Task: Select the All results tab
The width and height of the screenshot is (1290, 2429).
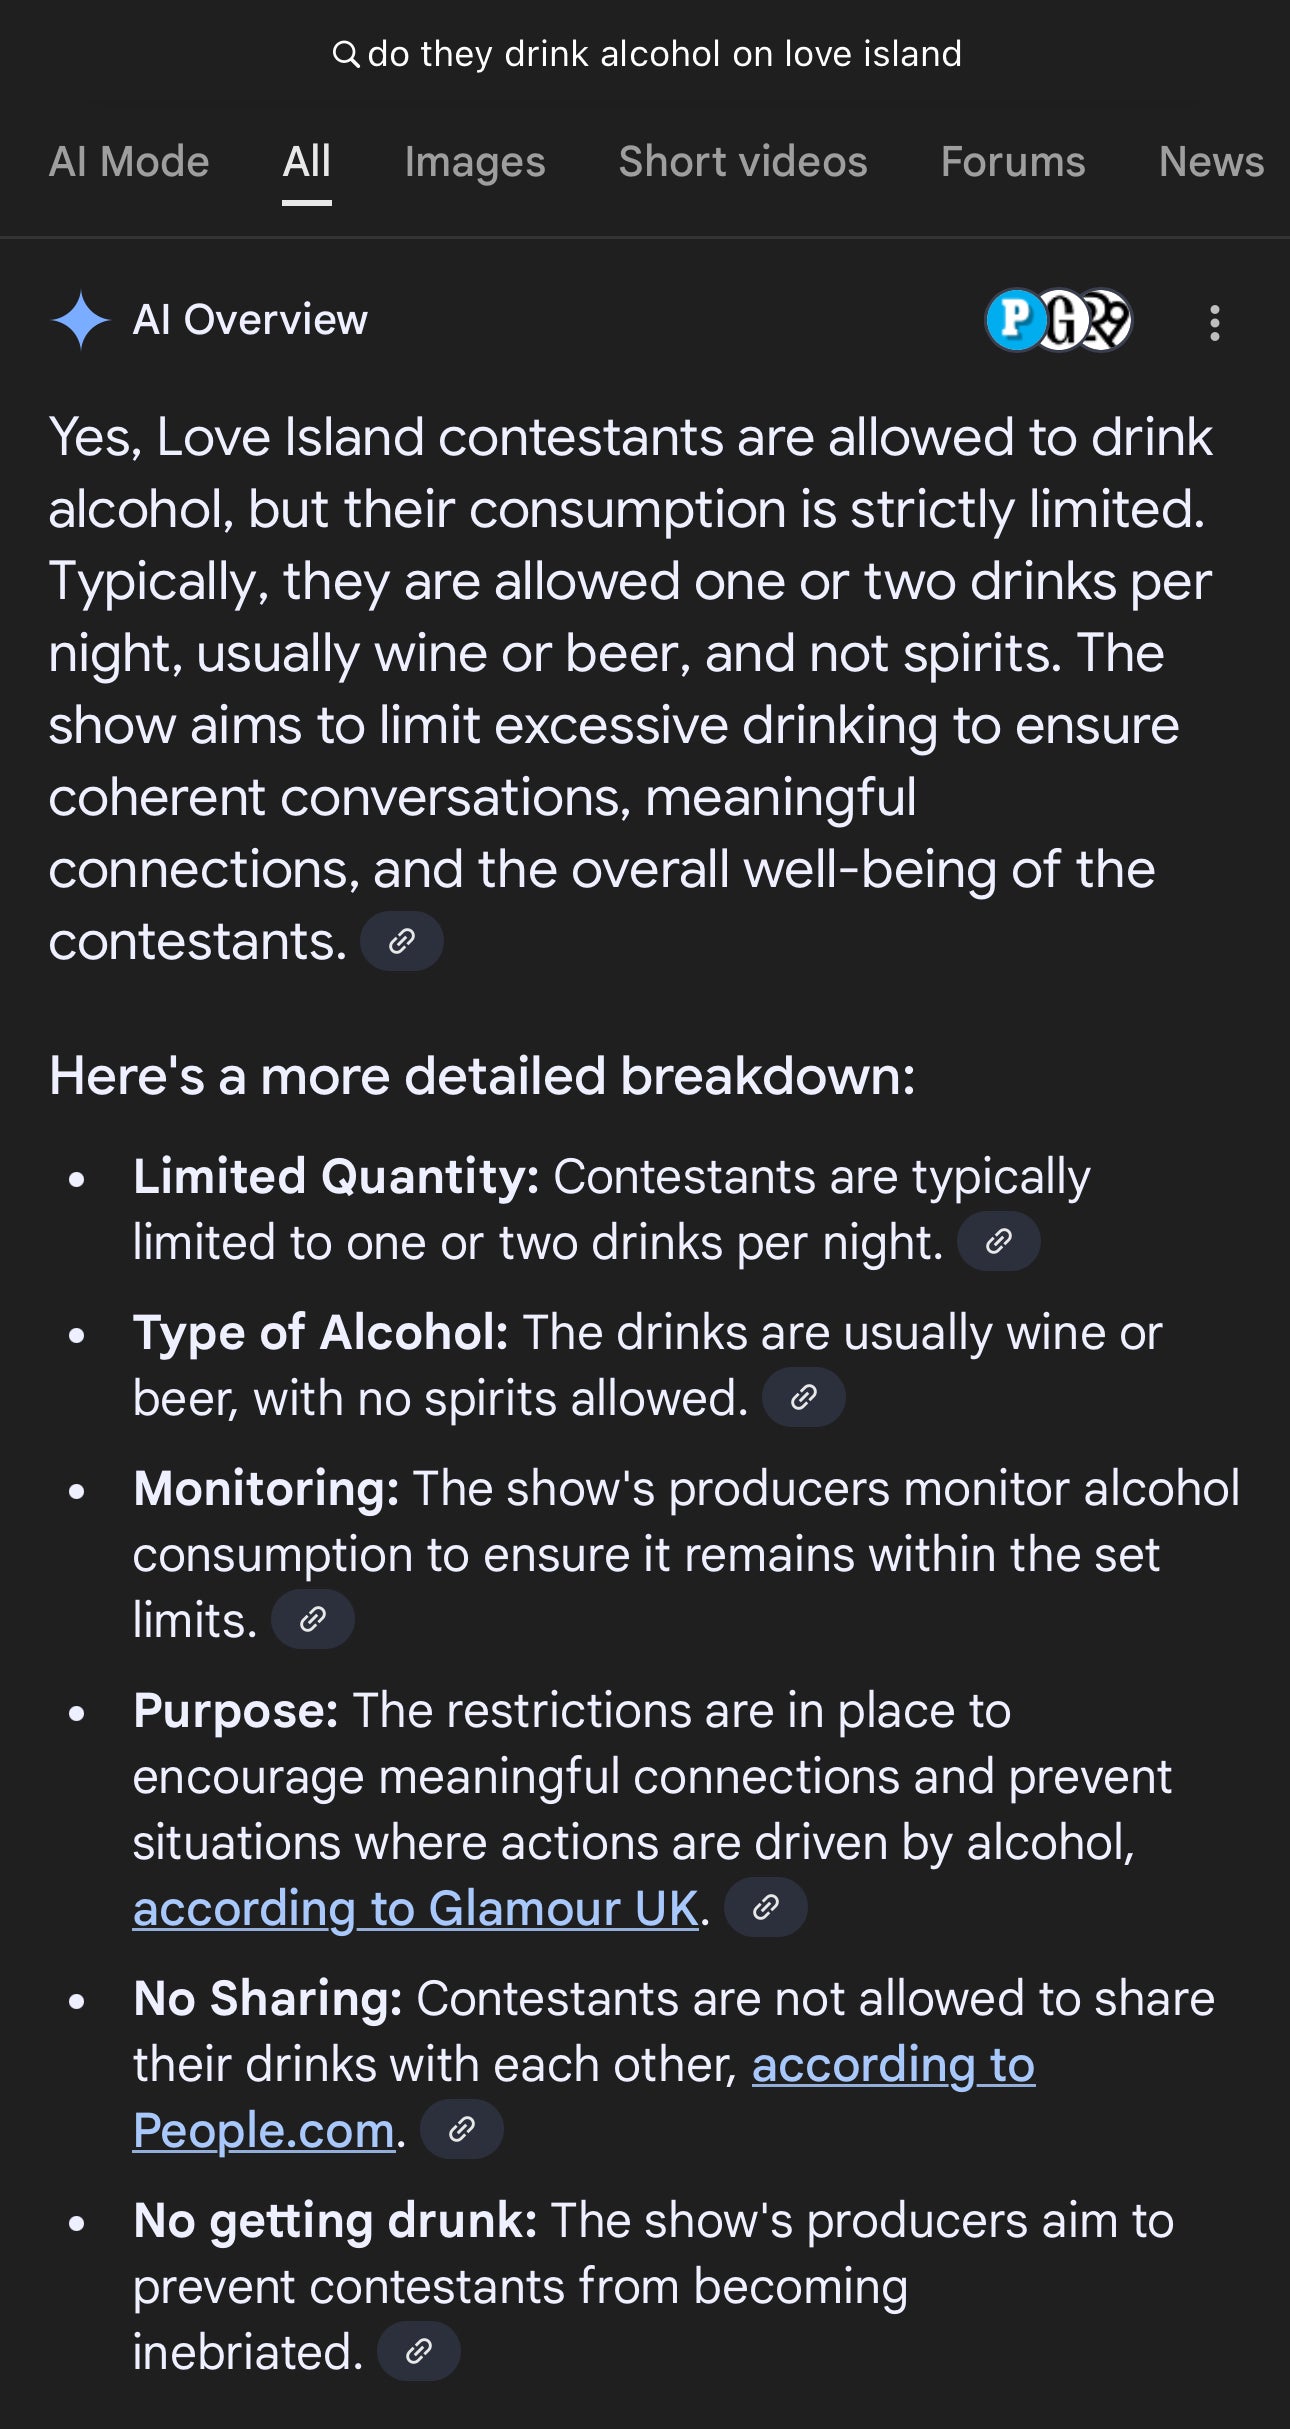Action: click(306, 162)
